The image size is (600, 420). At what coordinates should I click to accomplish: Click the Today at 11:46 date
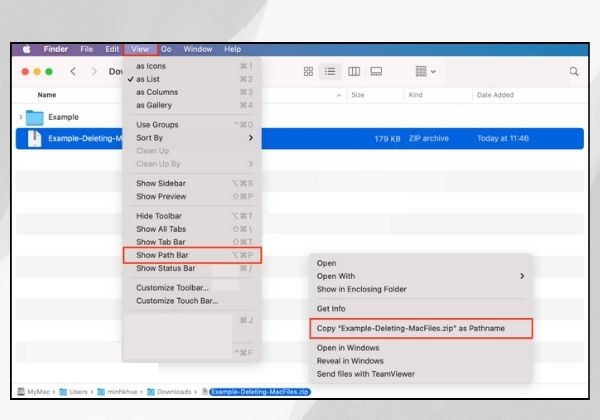502,138
